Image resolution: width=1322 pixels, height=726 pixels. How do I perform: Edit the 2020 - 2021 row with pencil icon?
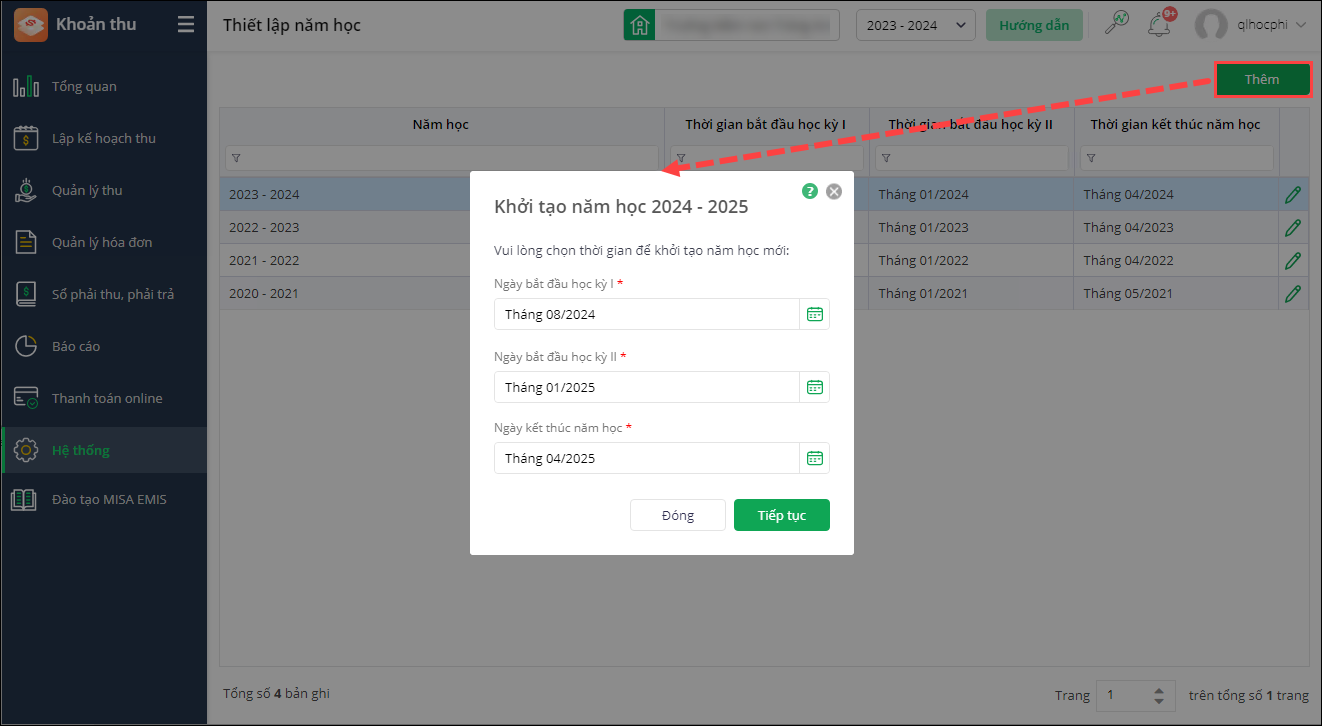[1293, 294]
